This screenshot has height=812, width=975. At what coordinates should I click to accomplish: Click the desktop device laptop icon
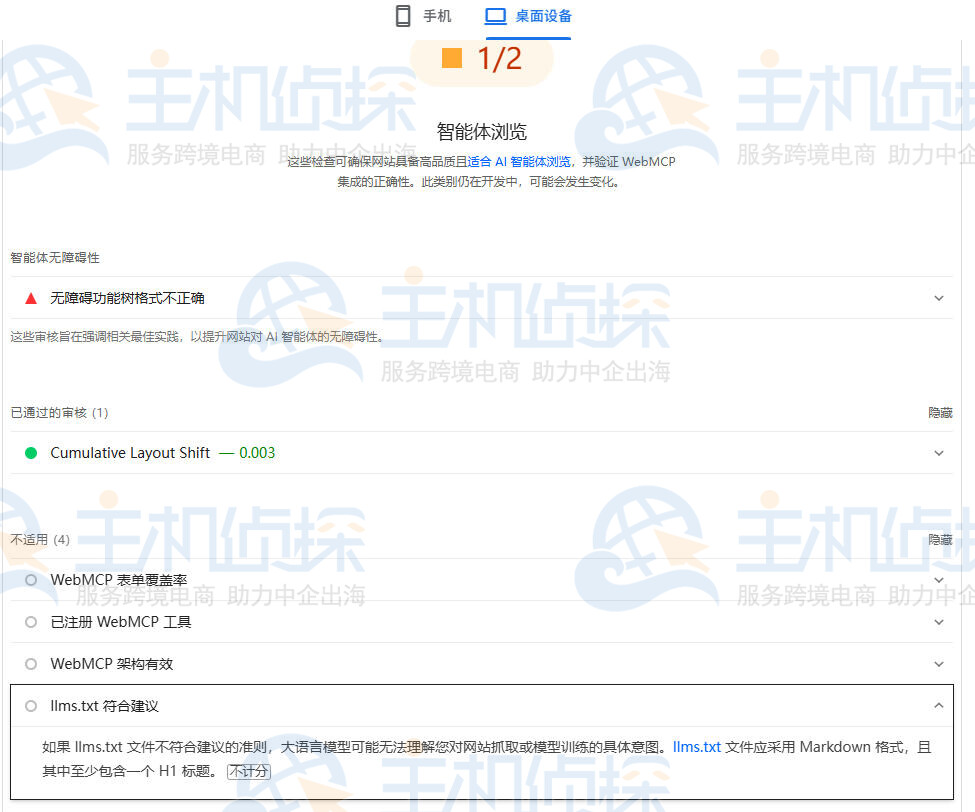pyautogui.click(x=496, y=16)
